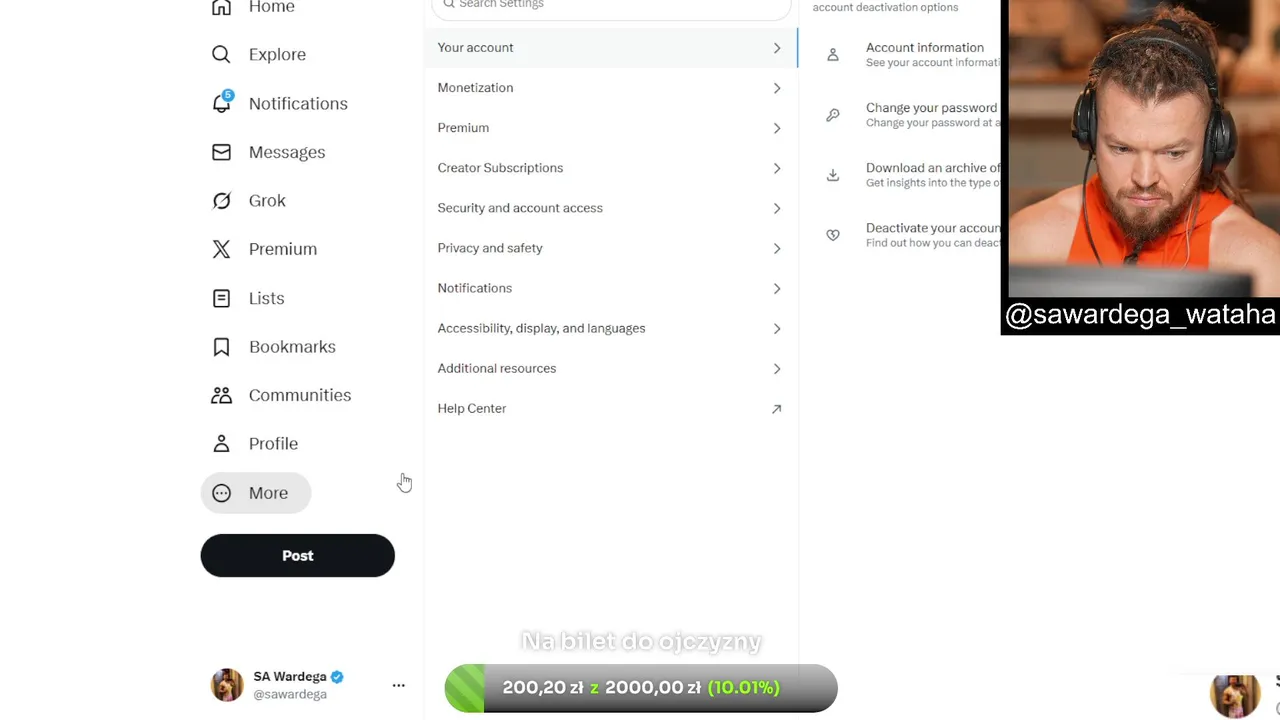Select Your account settings section
The width and height of the screenshot is (1280, 720).
click(x=610, y=48)
